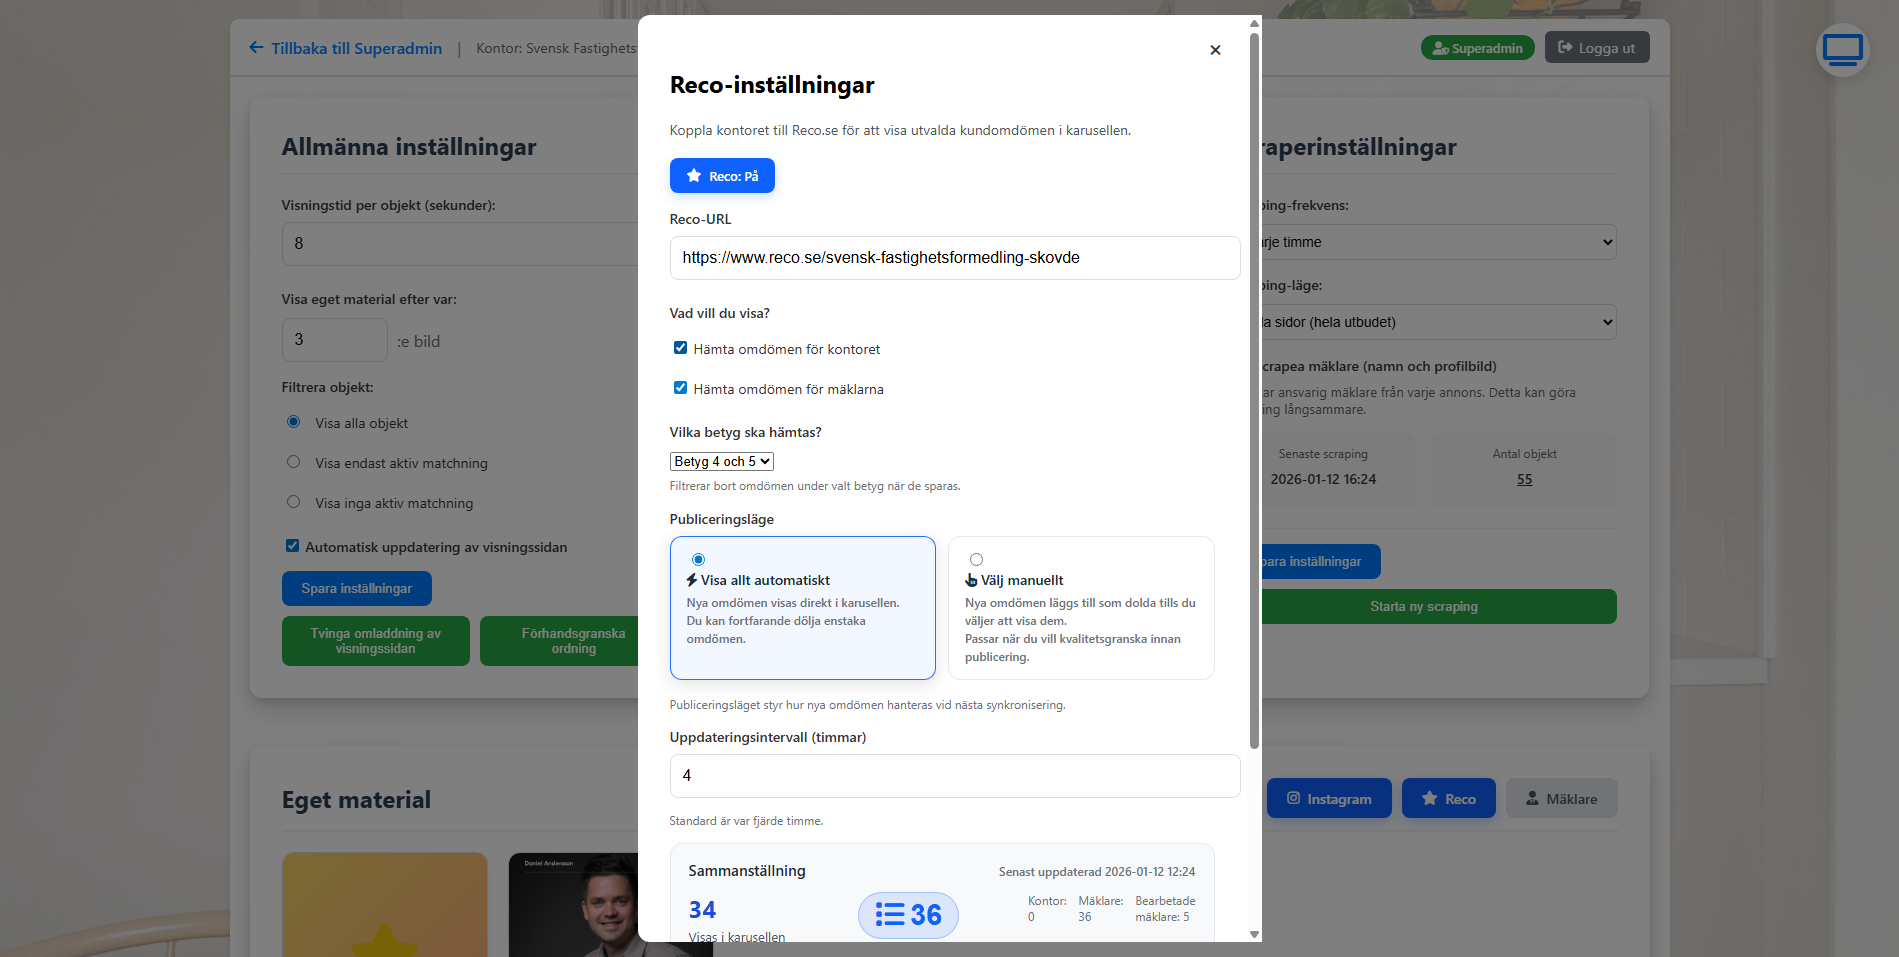
Task: Go back via Tillbaka till Superadmin
Action: [346, 48]
